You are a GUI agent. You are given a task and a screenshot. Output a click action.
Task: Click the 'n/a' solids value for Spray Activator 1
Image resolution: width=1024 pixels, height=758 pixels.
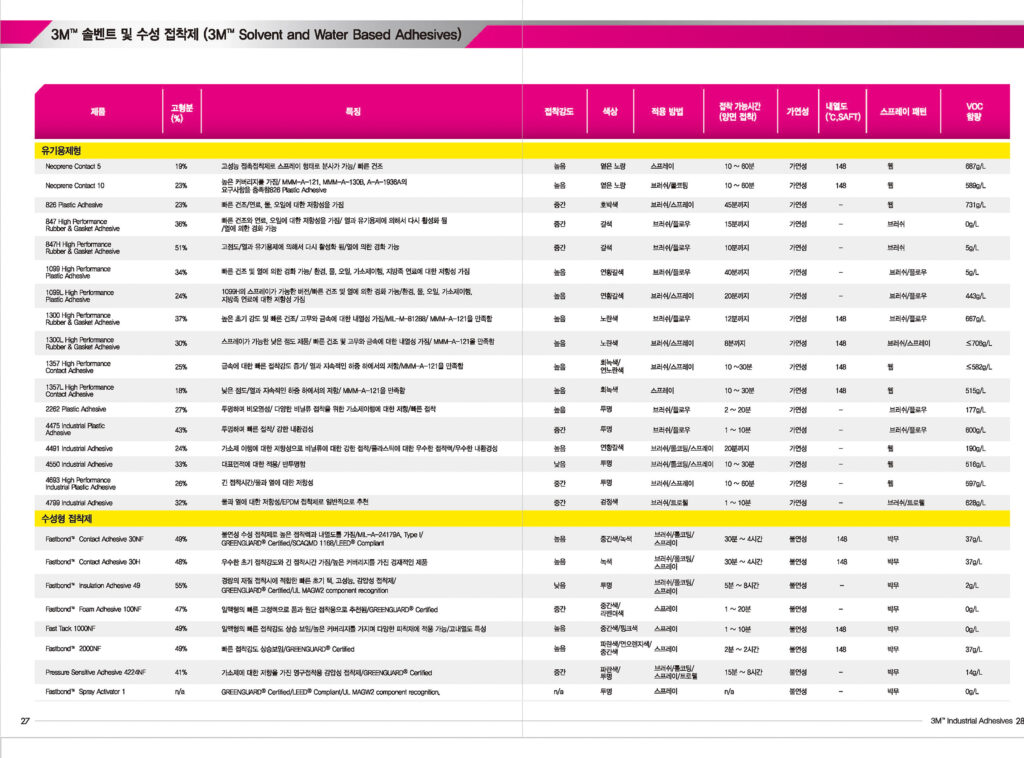coord(180,691)
